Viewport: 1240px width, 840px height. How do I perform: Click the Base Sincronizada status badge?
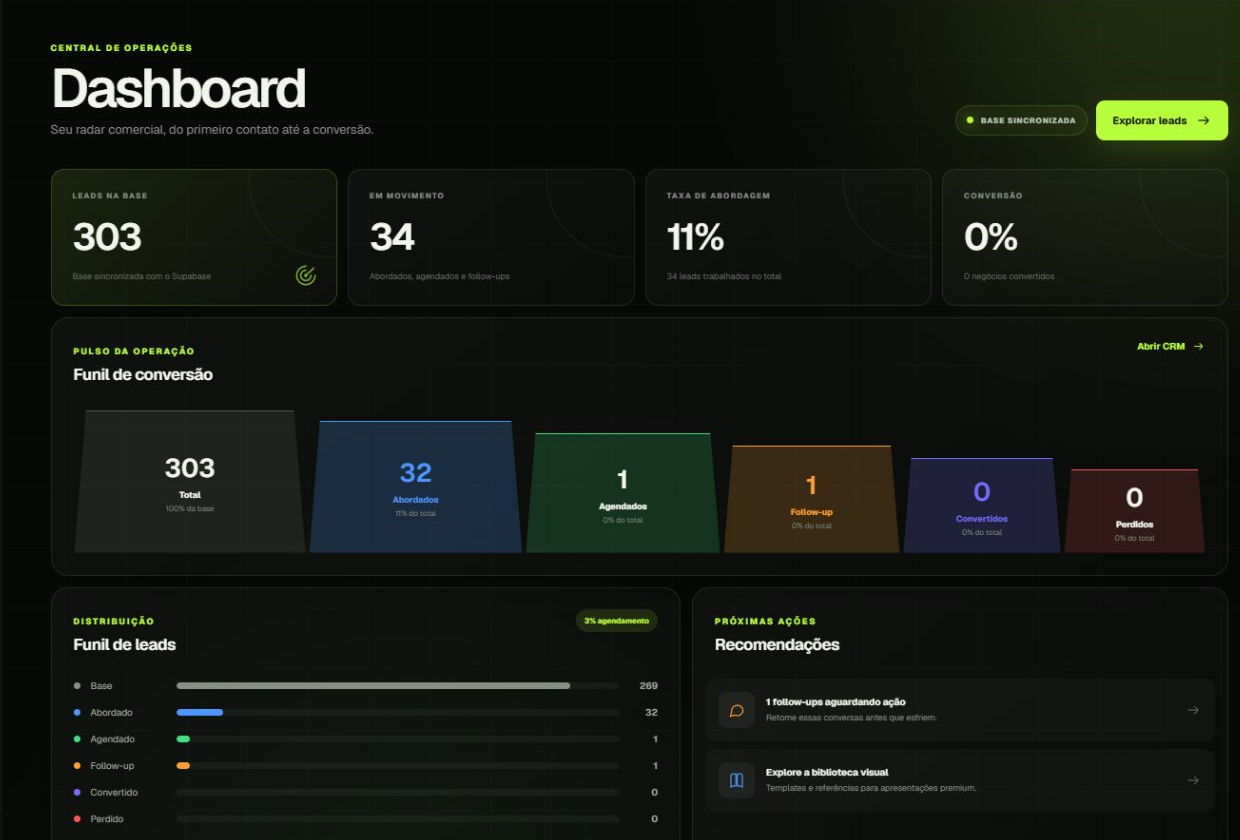coord(1021,120)
